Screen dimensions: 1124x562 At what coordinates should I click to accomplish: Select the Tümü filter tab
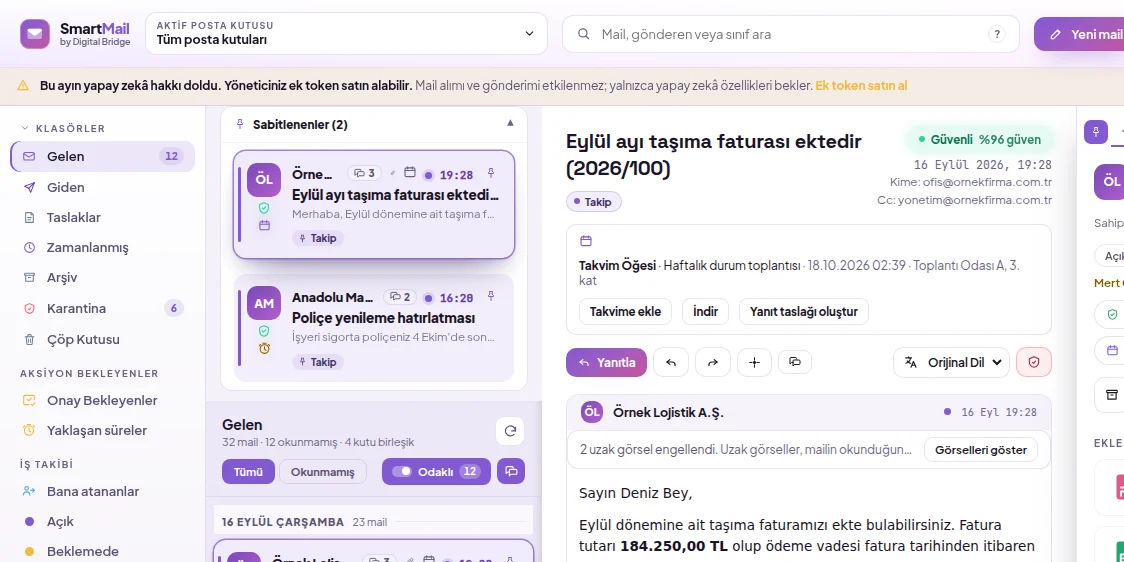point(248,472)
